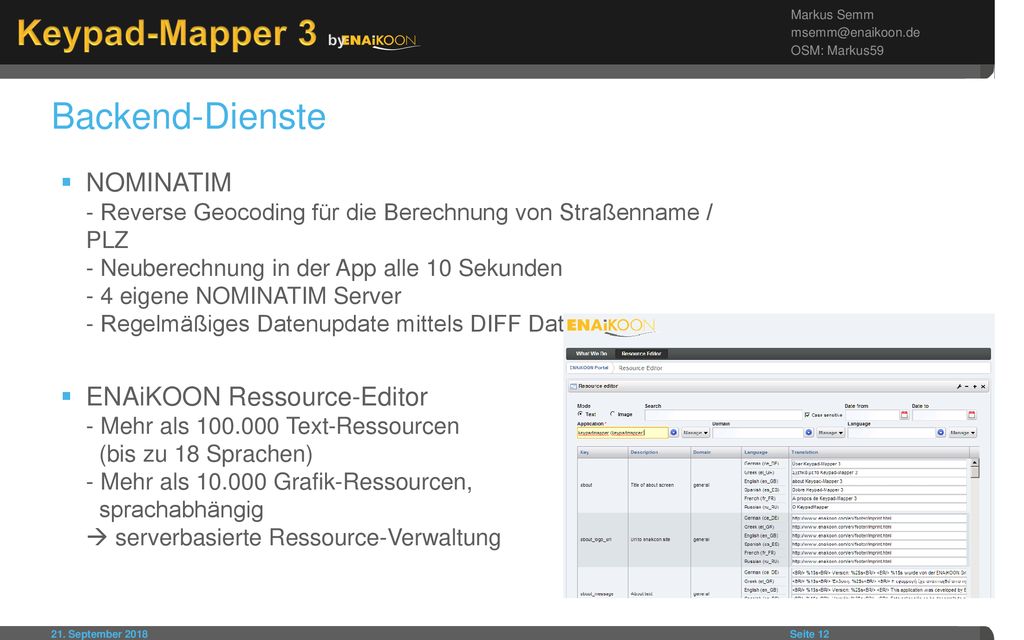
Task: Click the Backend-Dienste heading
Action: (x=189, y=117)
